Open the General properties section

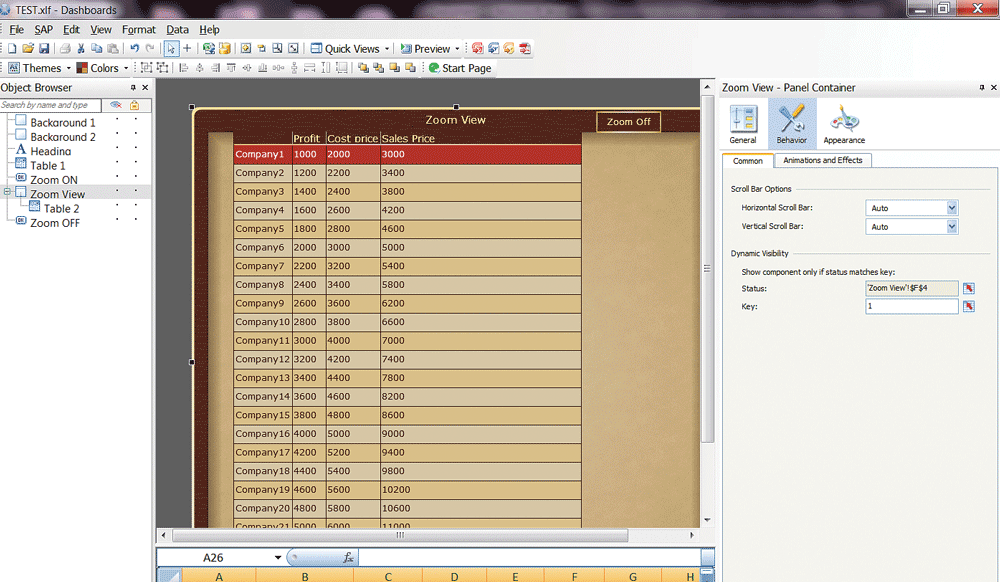743,124
